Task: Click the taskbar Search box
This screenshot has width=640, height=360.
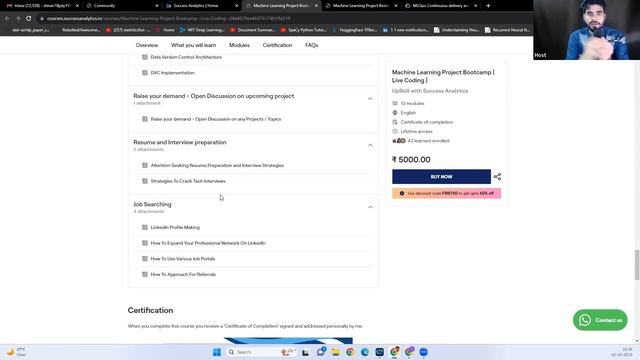Action: (x=261, y=352)
